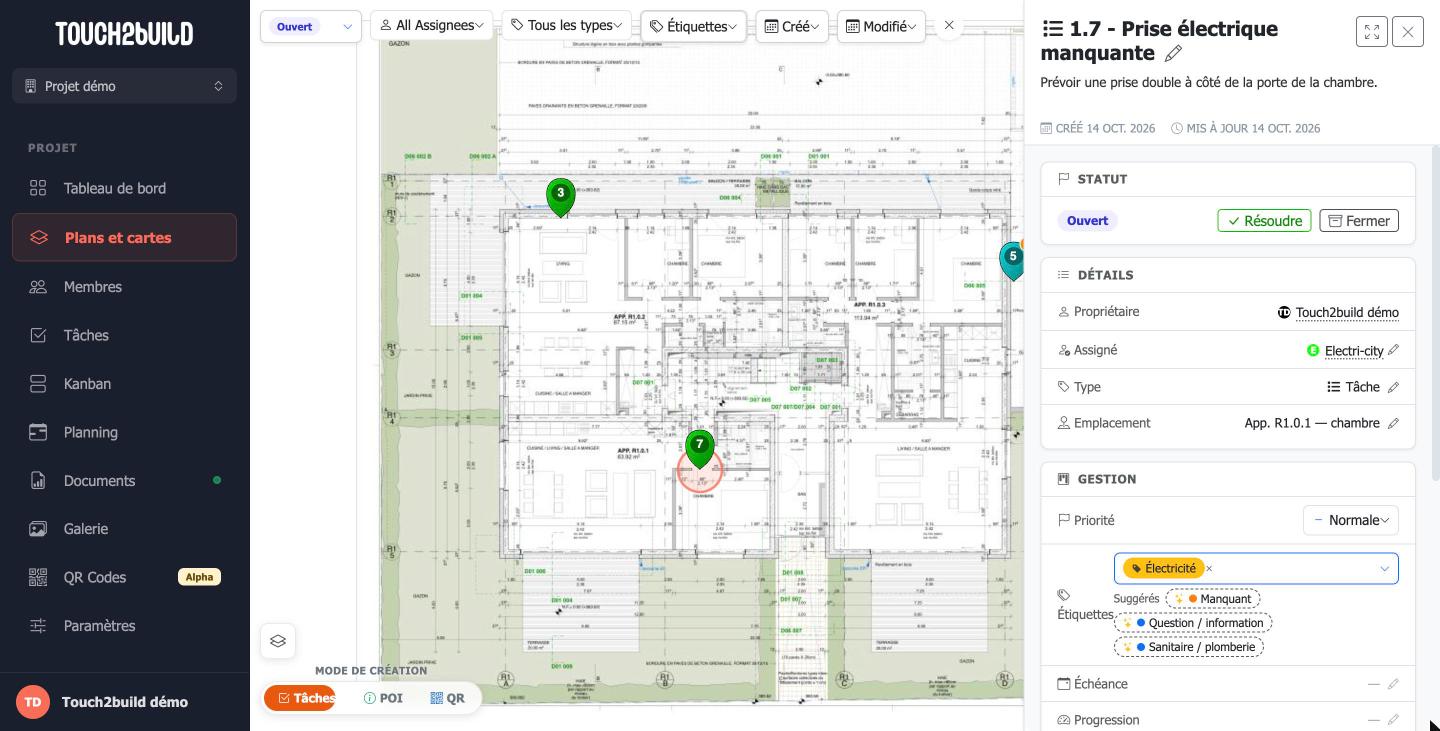Edit the Emplacement pencil icon
1440x731 pixels.
pos(1393,423)
